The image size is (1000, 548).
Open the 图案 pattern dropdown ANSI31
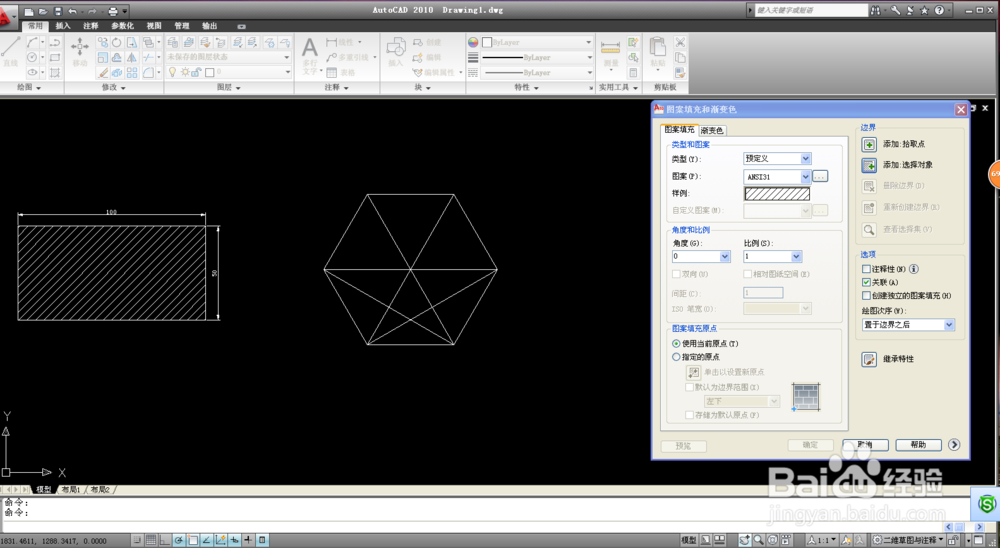[777, 177]
